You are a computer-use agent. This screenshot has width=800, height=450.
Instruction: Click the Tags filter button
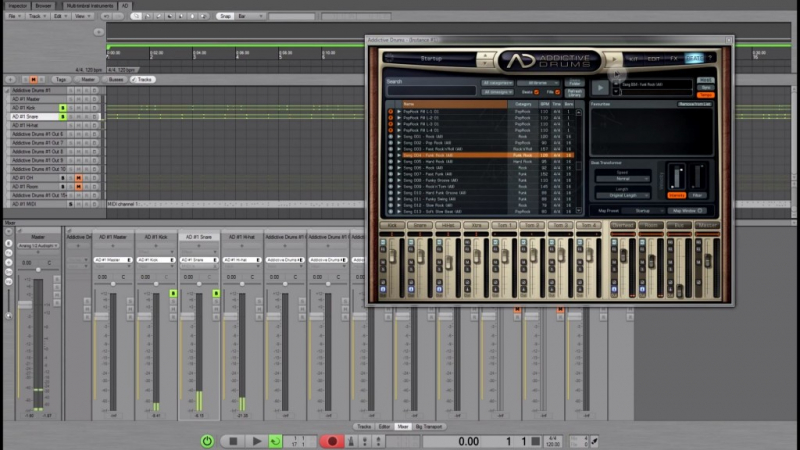[x=61, y=80]
